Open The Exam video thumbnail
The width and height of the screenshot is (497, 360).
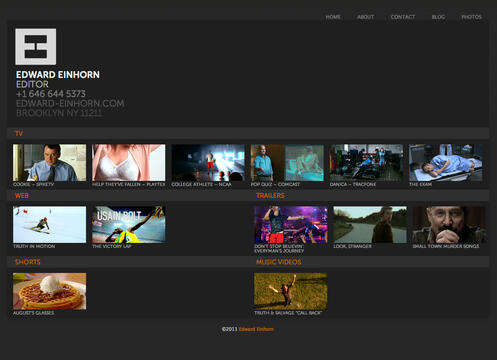pyautogui.click(x=446, y=163)
